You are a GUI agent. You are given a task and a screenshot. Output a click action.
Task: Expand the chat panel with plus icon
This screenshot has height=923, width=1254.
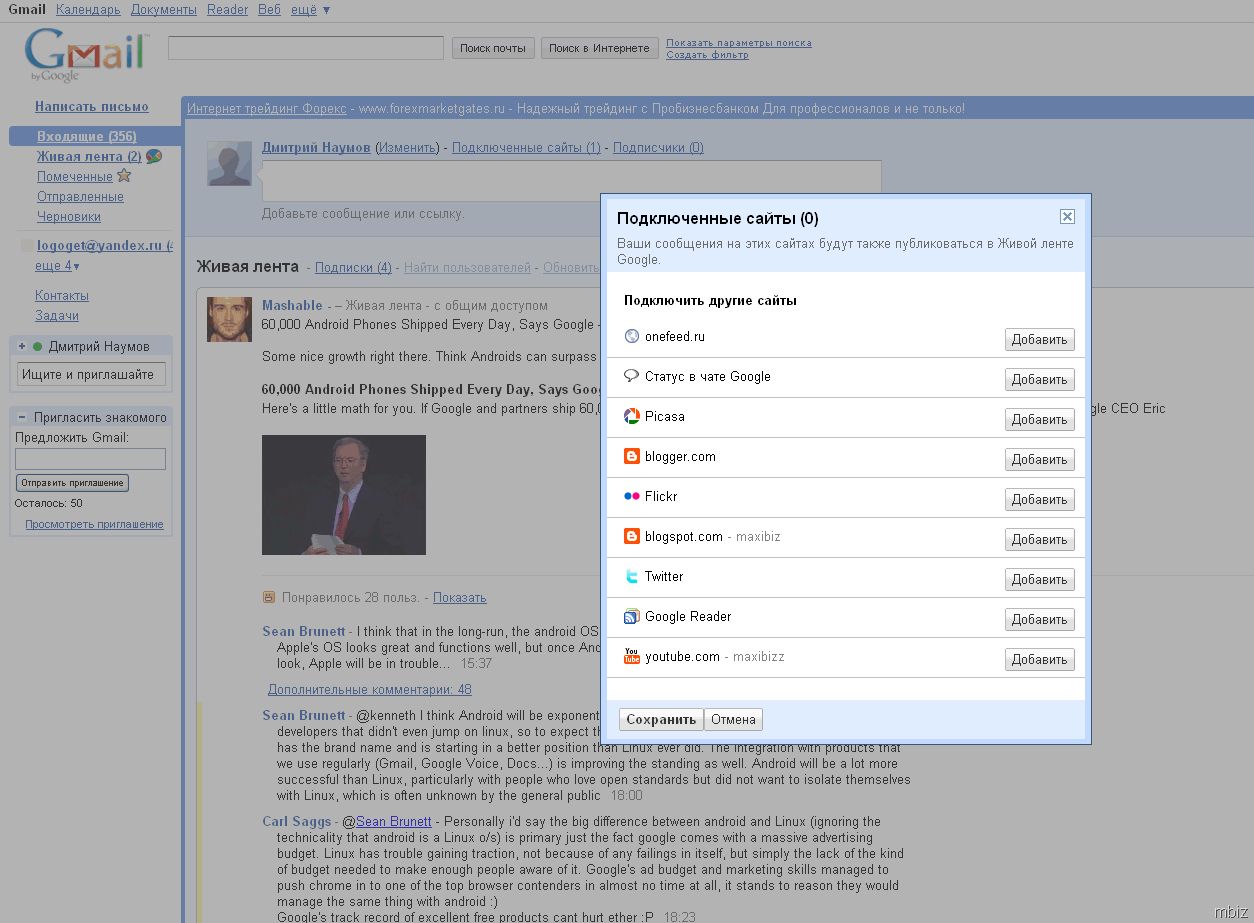click(x=21, y=347)
